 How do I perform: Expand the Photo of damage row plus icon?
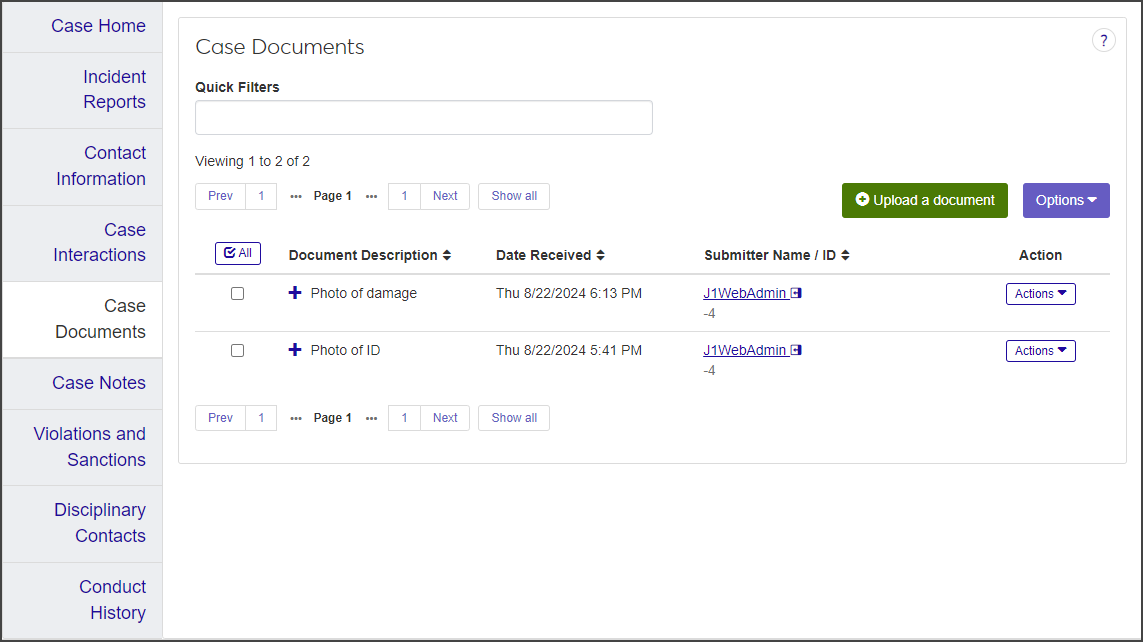click(295, 293)
